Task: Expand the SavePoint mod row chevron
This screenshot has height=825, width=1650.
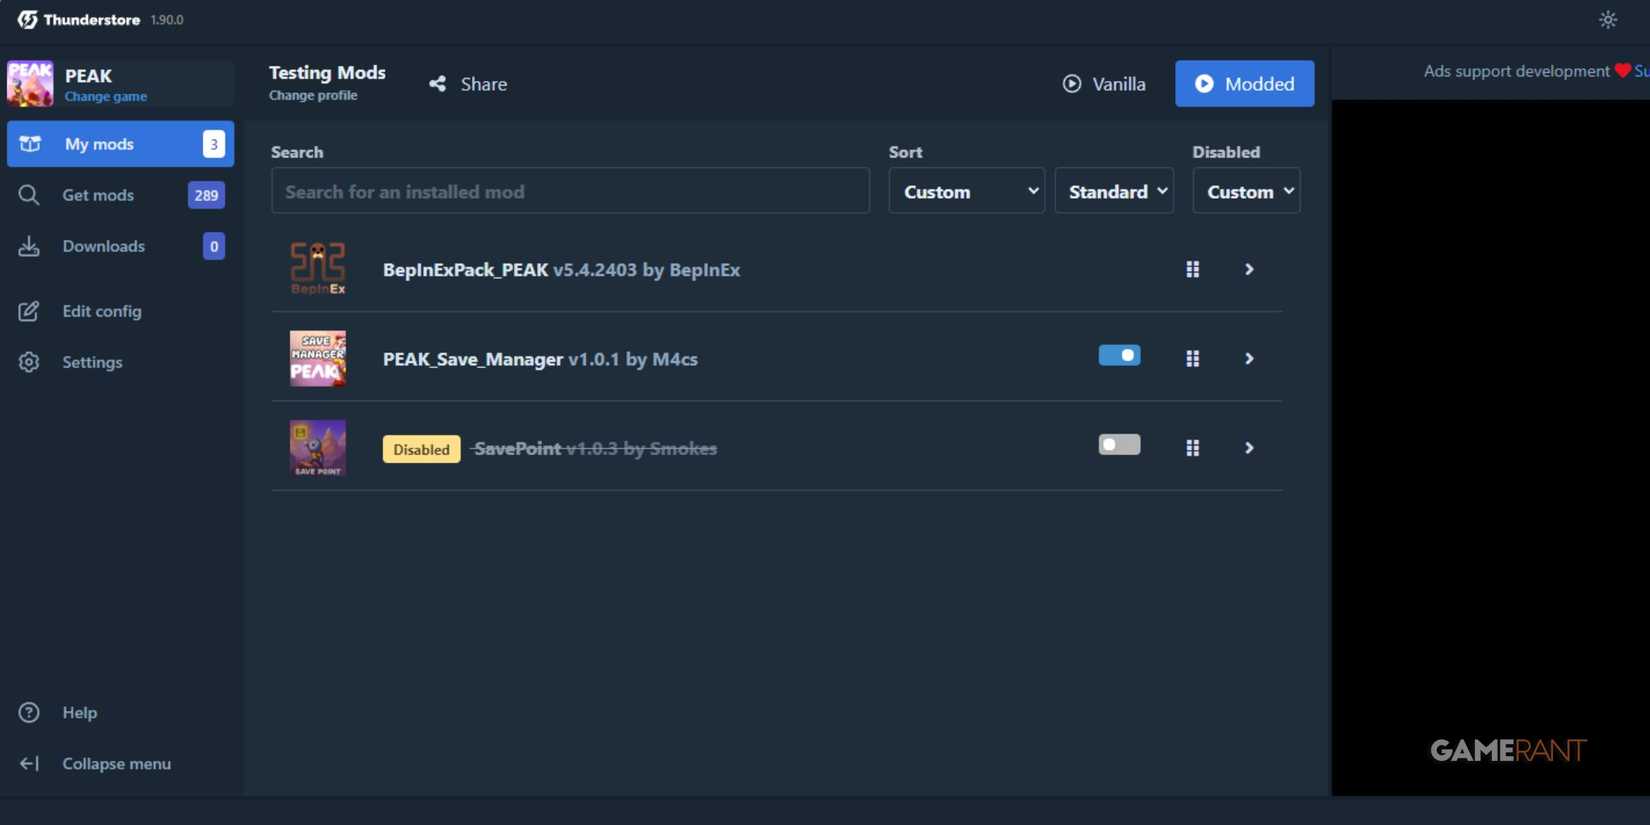Action: [x=1249, y=448]
